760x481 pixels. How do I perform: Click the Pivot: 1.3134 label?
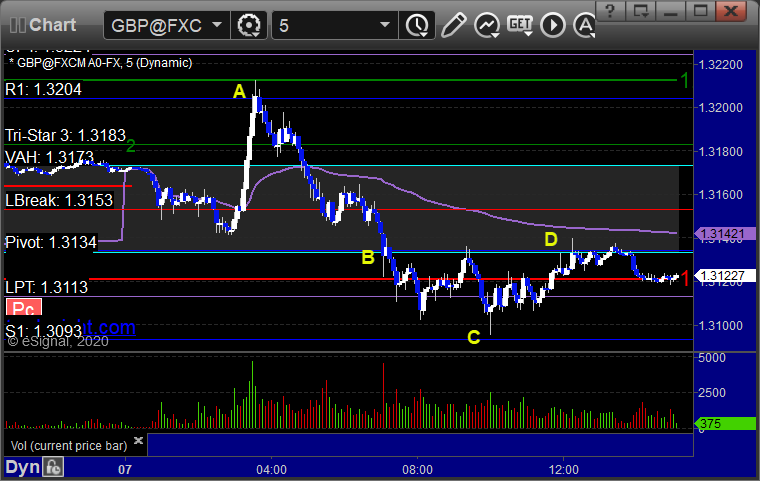point(51,242)
